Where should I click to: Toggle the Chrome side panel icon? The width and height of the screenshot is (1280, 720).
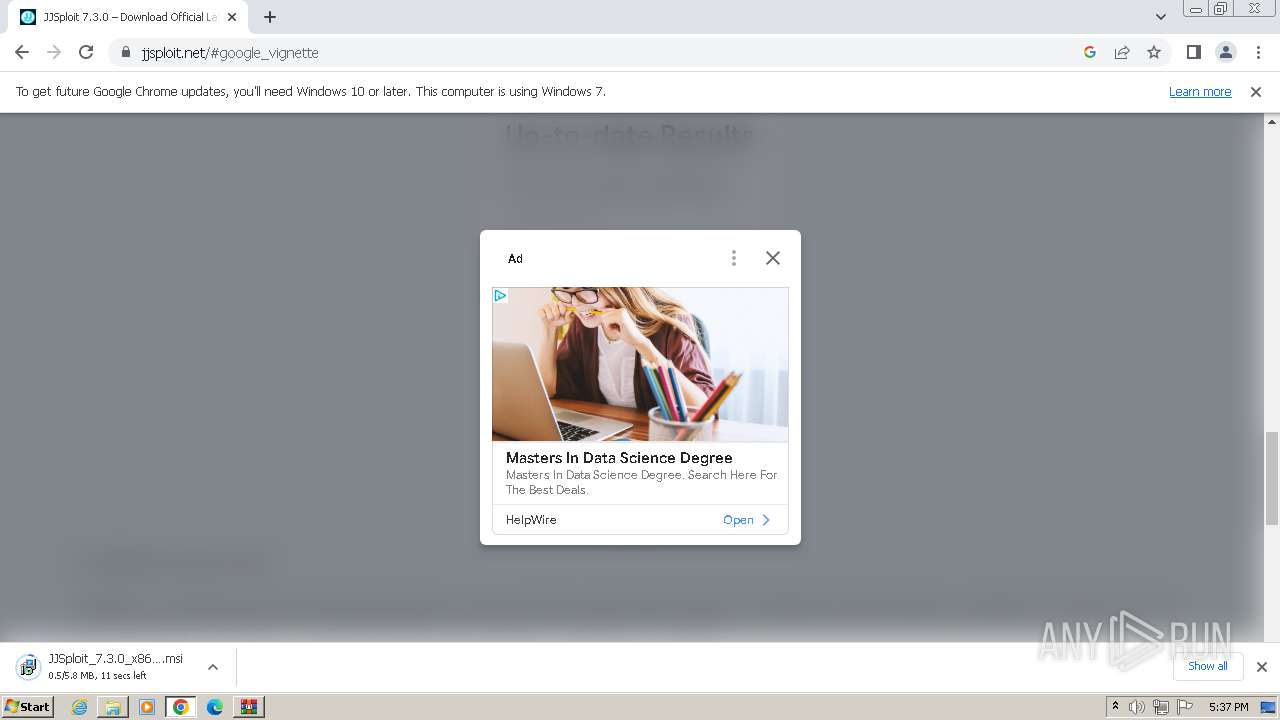pyautogui.click(x=1193, y=52)
